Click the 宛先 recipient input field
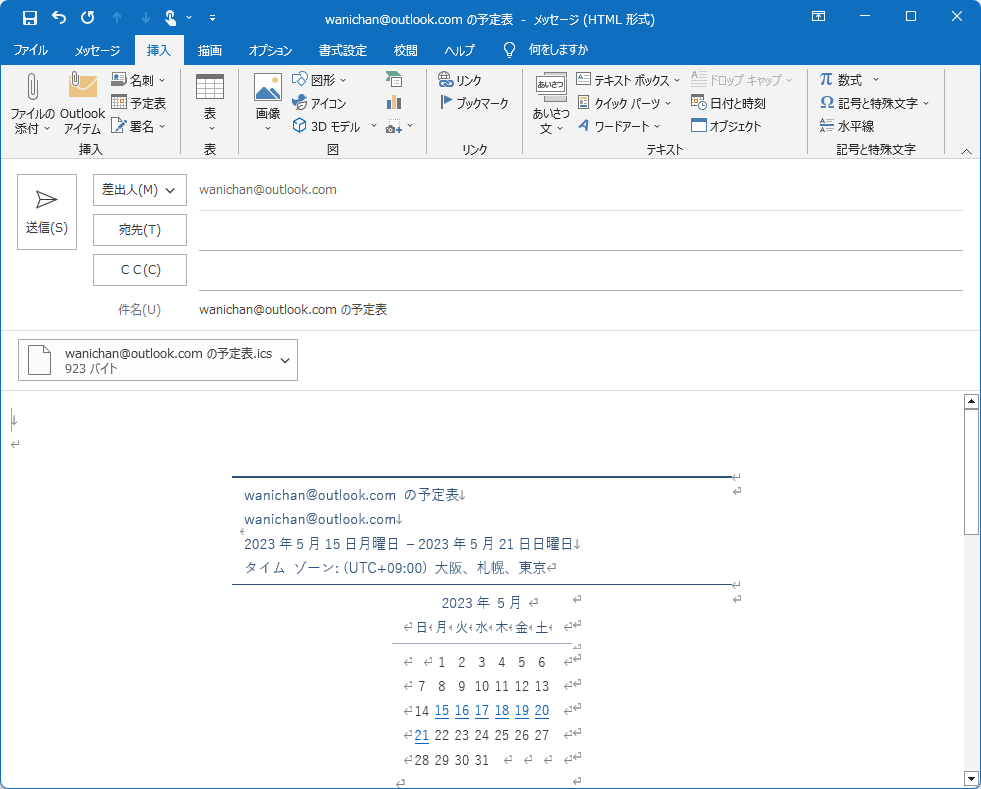 pos(581,233)
